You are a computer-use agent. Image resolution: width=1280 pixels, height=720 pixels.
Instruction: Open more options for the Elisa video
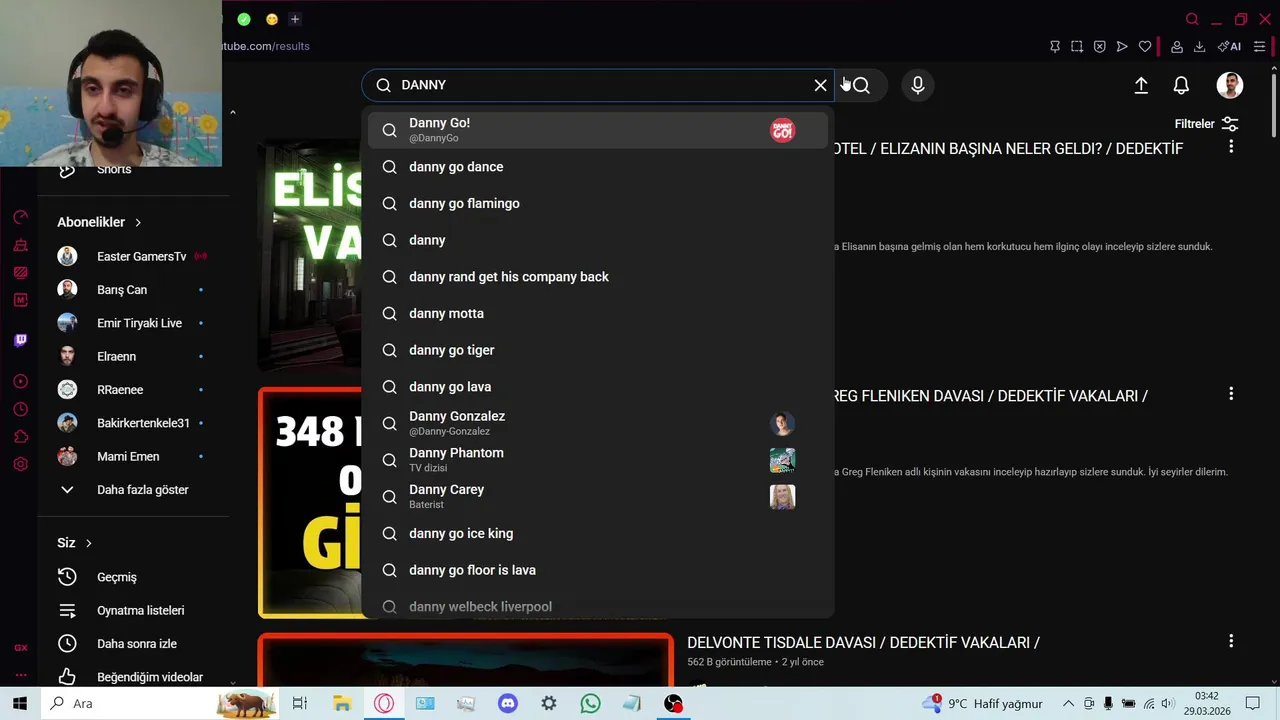[1231, 147]
